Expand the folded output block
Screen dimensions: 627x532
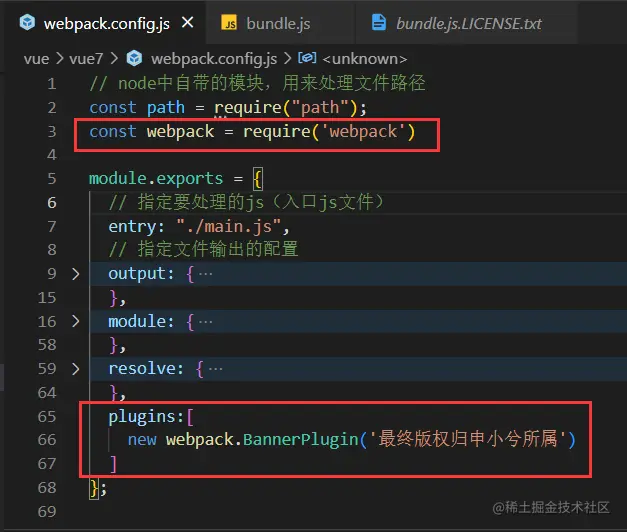click(x=76, y=274)
